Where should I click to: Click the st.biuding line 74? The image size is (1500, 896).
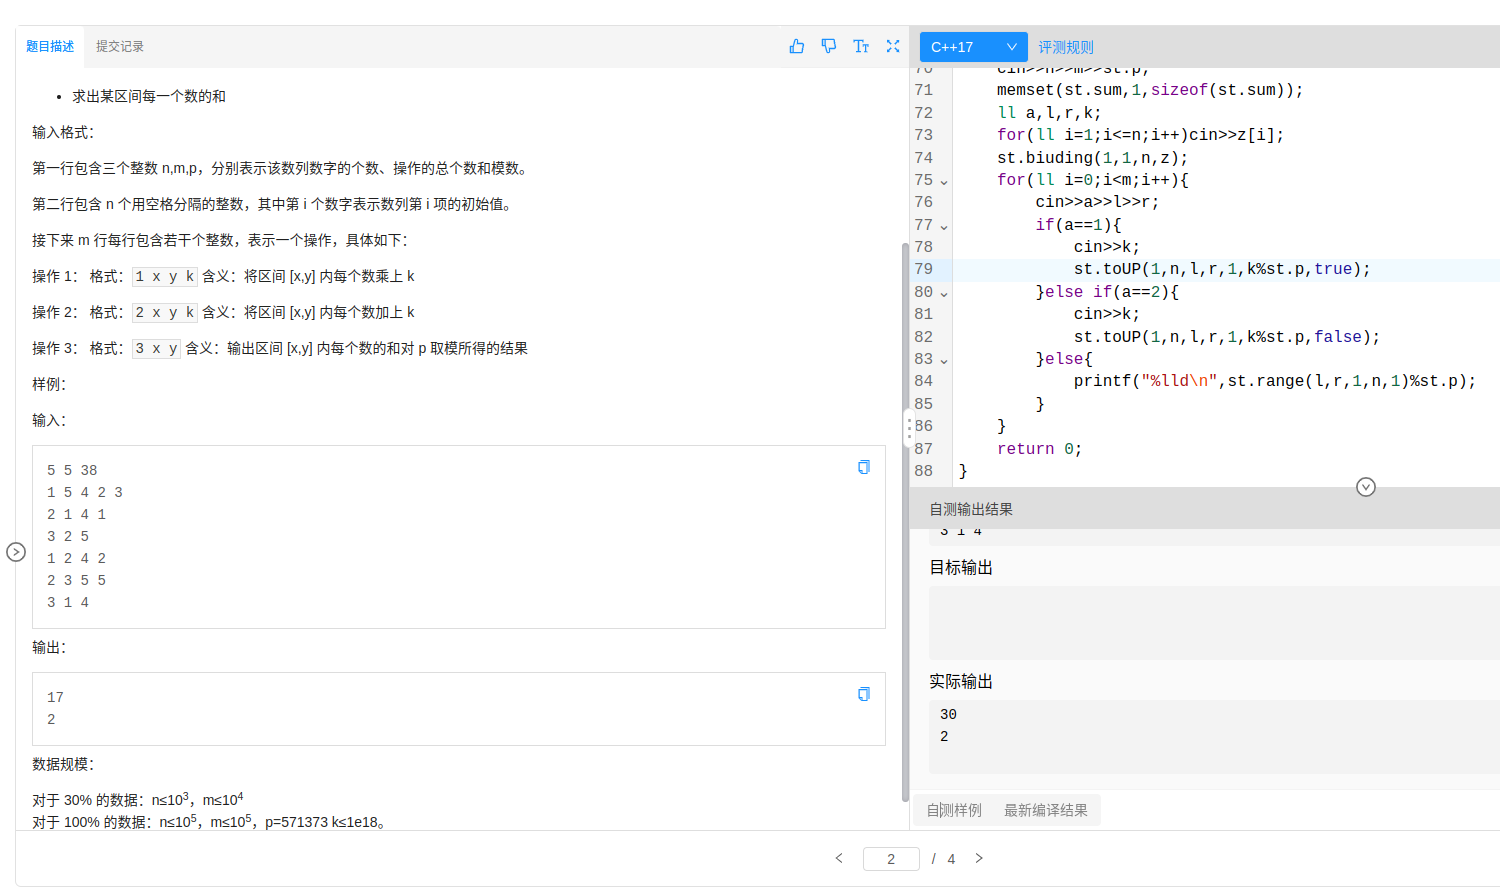1092,158
